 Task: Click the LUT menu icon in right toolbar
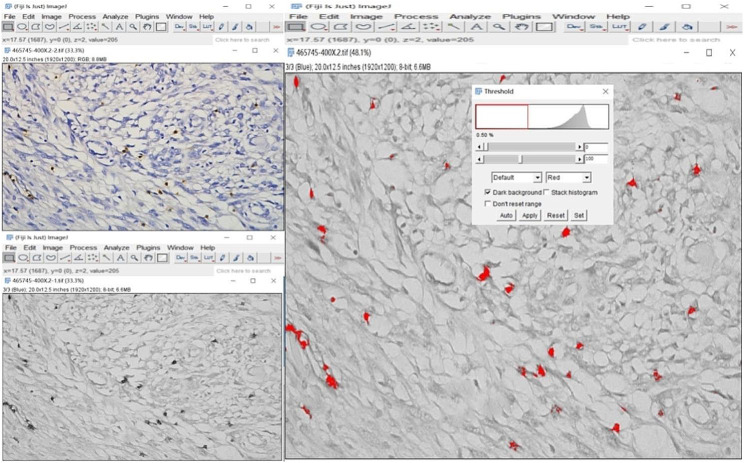coord(619,27)
